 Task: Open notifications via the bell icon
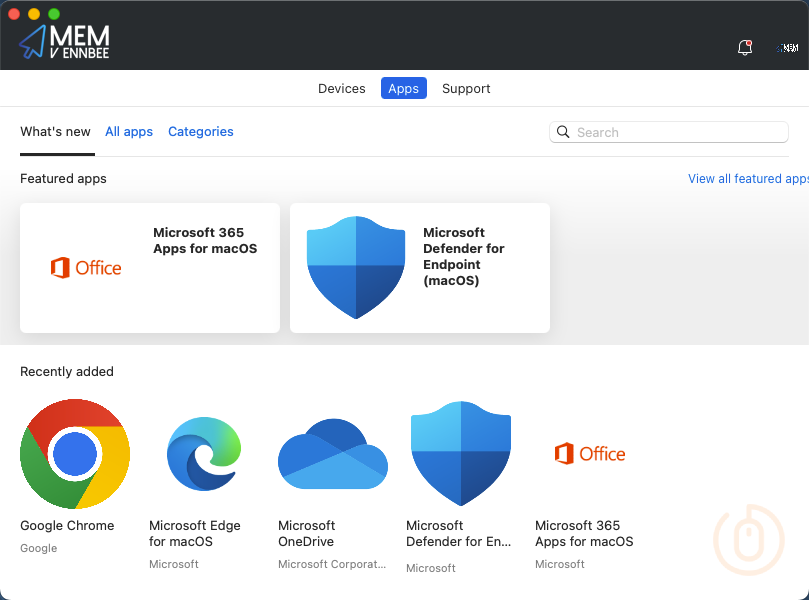point(744,47)
